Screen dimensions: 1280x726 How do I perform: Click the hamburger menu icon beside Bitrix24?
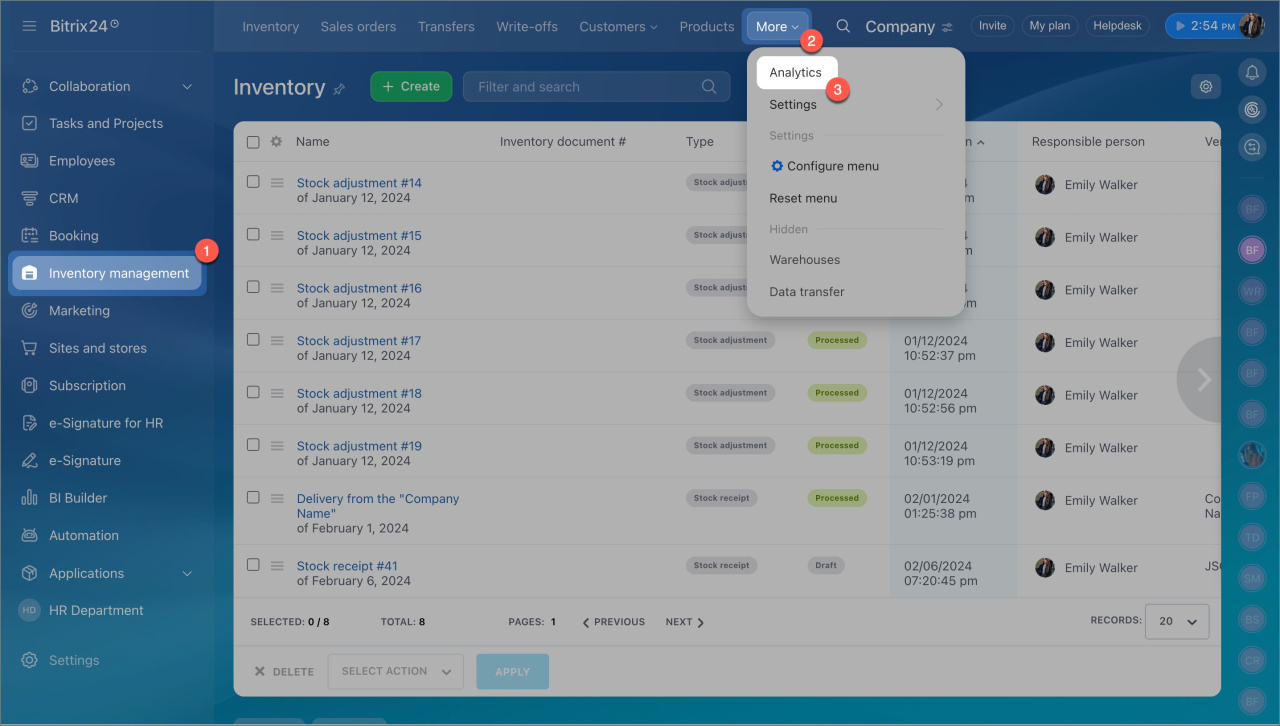point(29,25)
